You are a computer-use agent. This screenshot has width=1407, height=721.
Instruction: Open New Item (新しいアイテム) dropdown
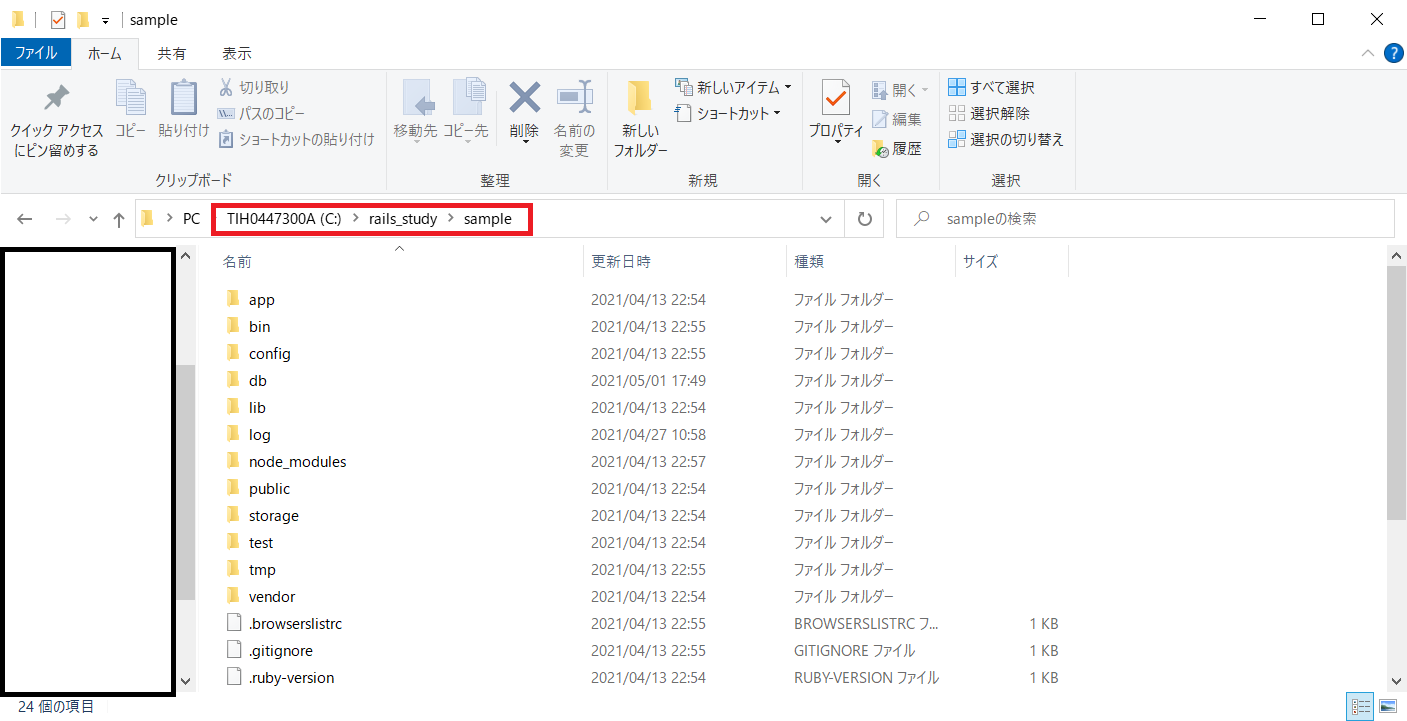click(733, 88)
